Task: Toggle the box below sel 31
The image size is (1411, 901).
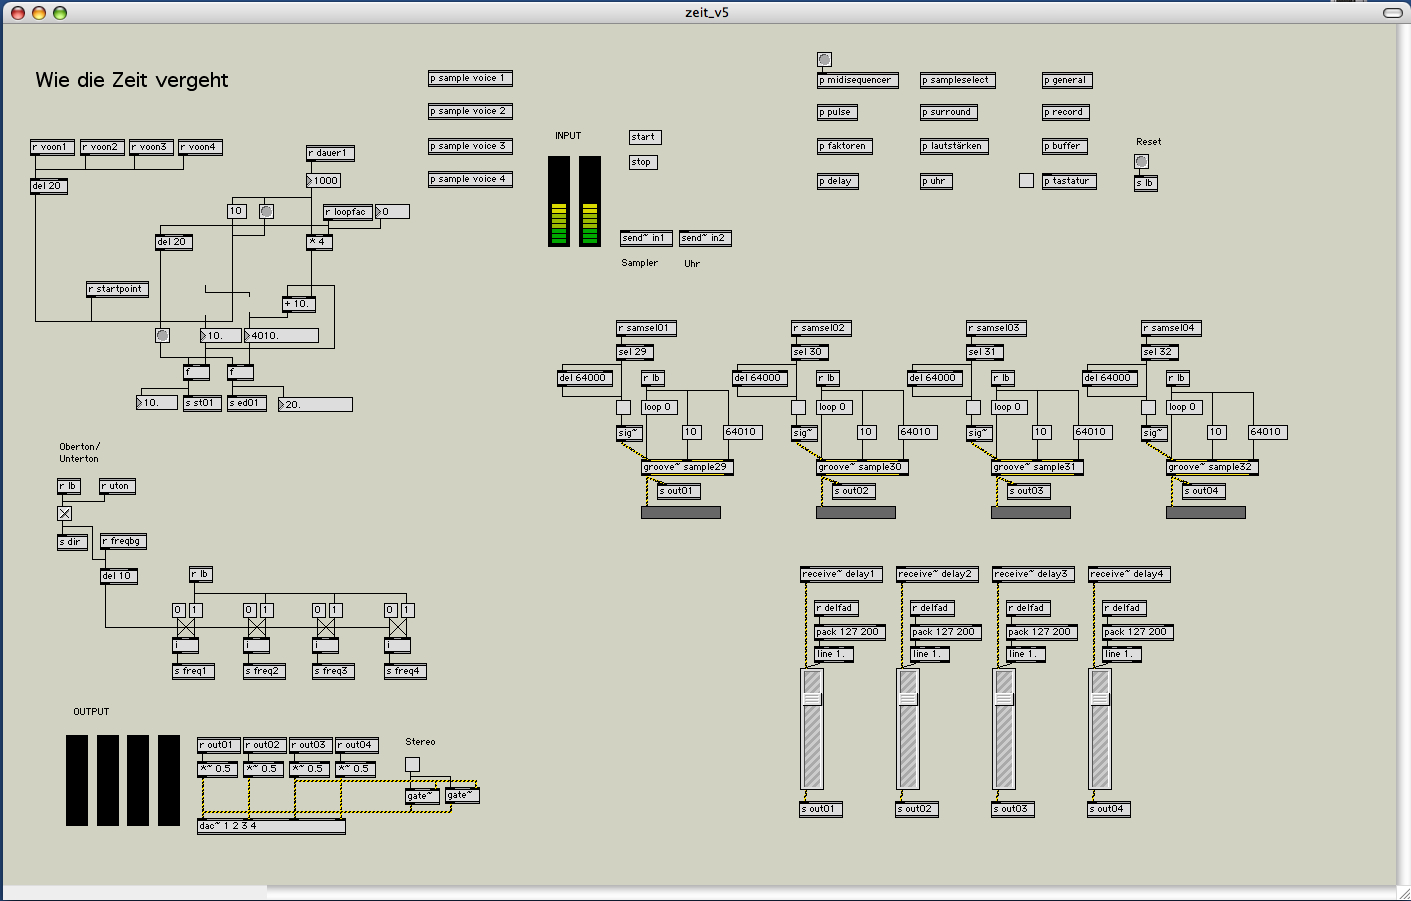Action: pos(973,408)
